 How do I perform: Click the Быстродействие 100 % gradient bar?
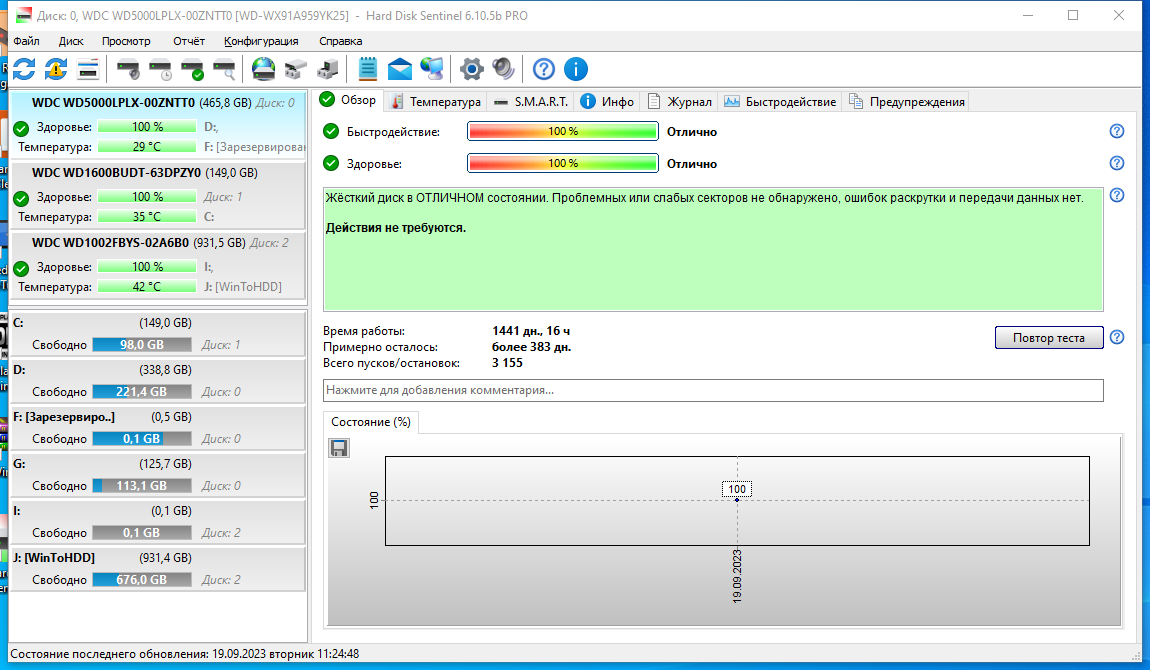(563, 131)
